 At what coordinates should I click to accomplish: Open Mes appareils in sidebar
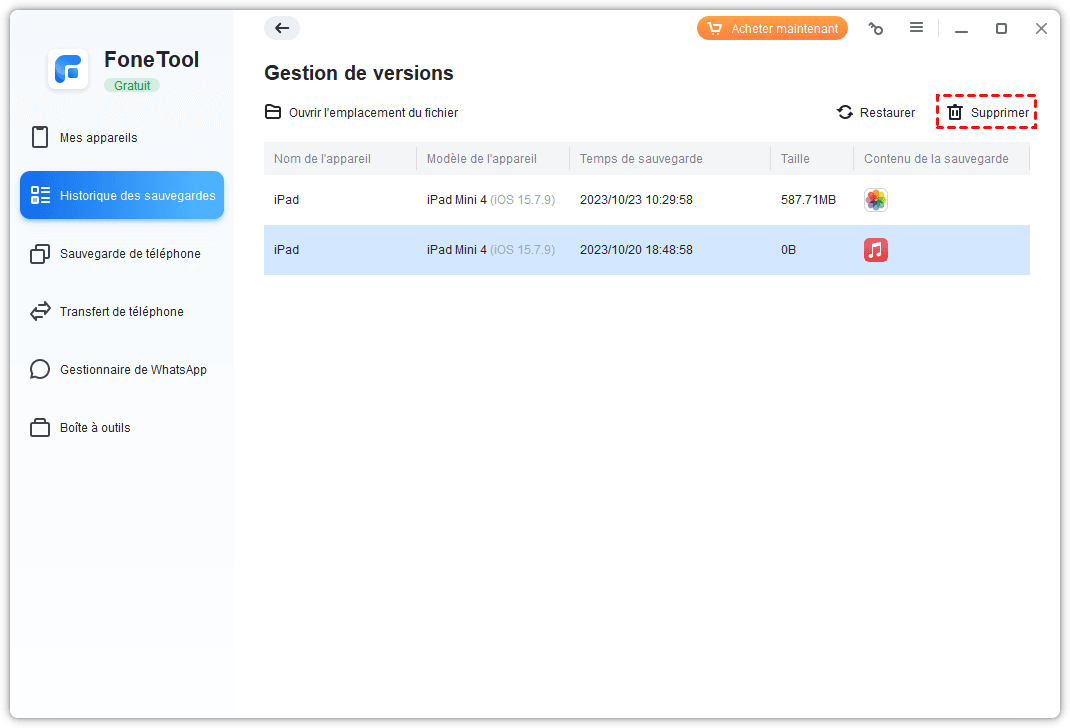pos(98,138)
